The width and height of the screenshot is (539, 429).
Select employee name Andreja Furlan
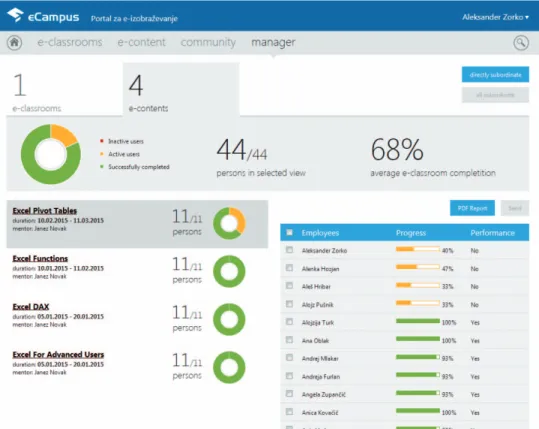[x=321, y=377]
